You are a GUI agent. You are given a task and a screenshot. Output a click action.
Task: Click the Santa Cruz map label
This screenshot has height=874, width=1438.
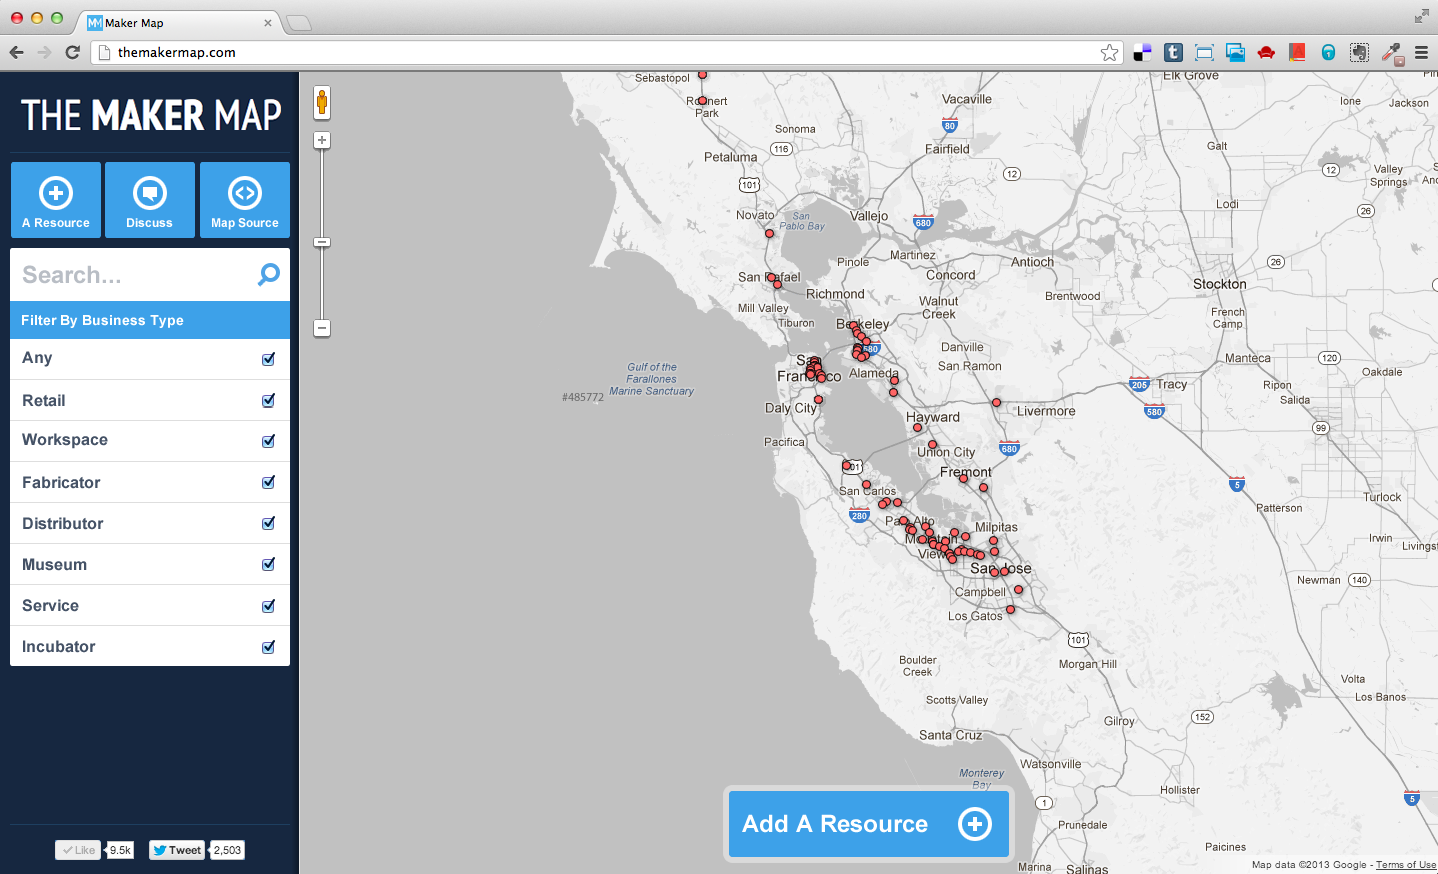951,735
